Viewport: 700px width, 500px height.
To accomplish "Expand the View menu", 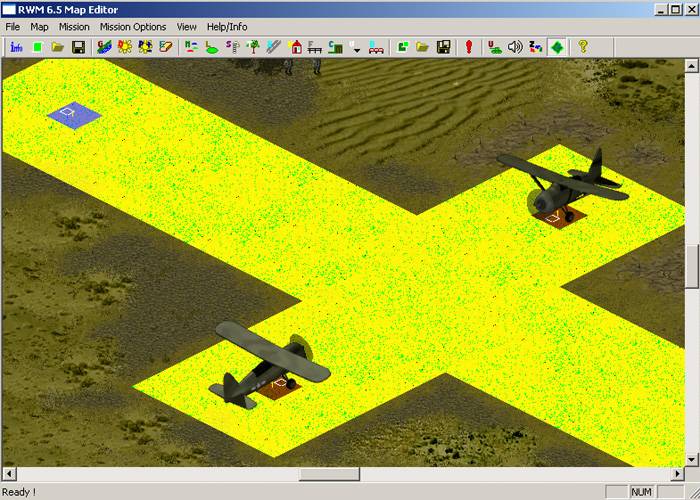I will click(x=187, y=27).
